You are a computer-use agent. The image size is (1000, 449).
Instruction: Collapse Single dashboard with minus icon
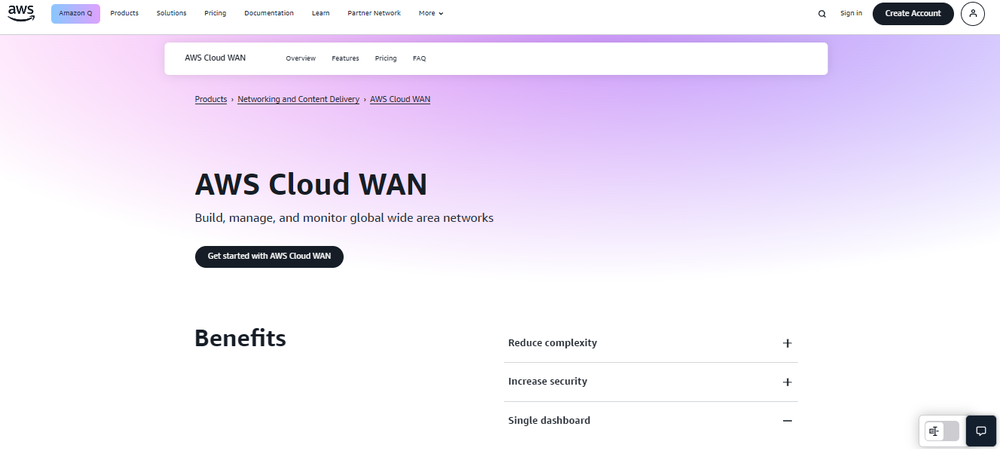point(787,421)
